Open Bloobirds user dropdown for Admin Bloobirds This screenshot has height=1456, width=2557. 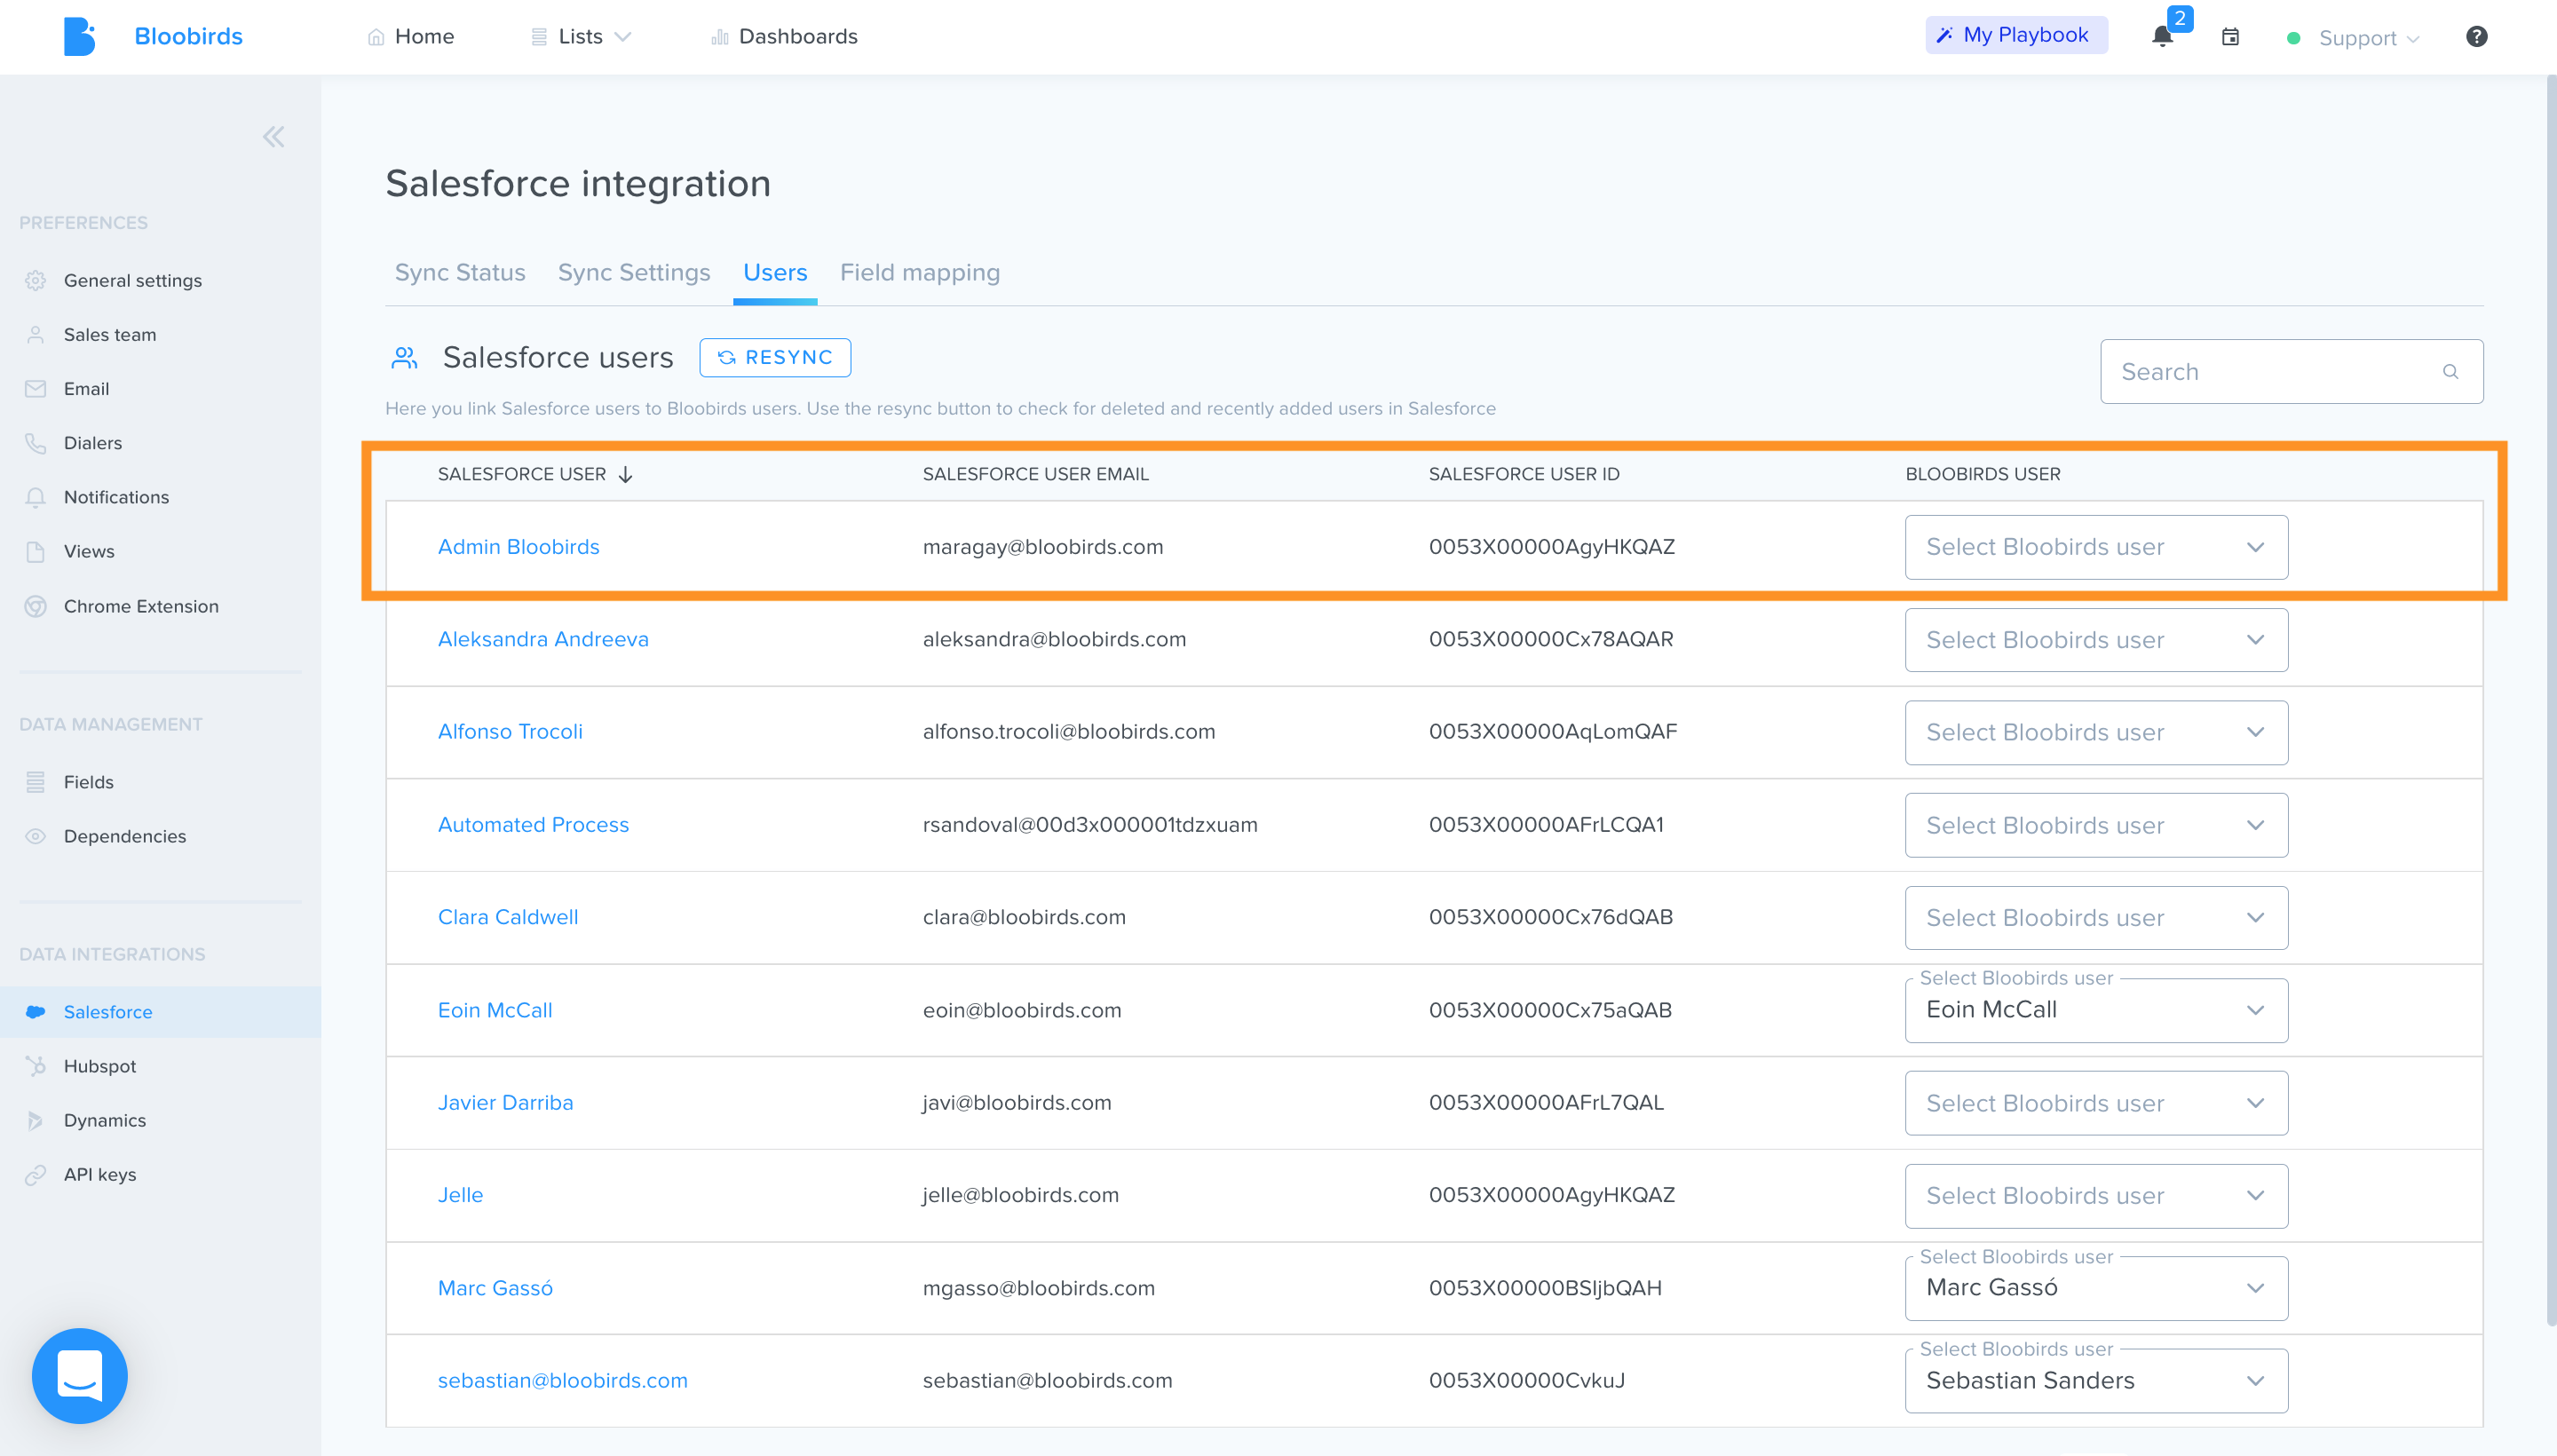pos(2096,547)
